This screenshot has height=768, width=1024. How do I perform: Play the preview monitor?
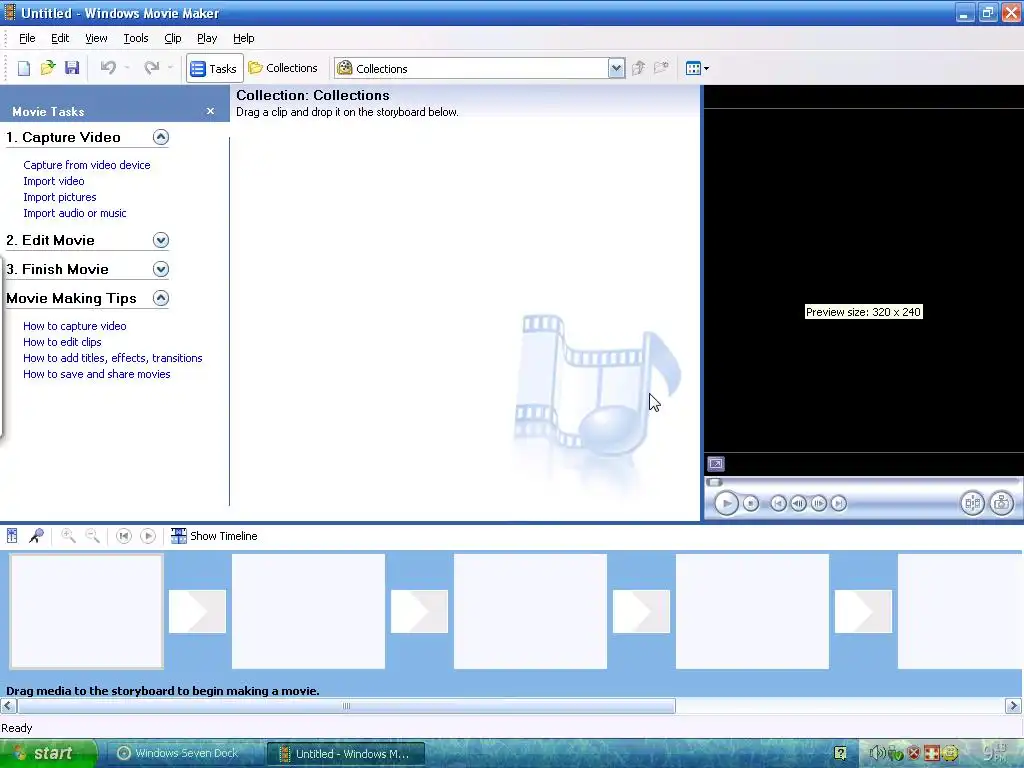click(x=726, y=504)
